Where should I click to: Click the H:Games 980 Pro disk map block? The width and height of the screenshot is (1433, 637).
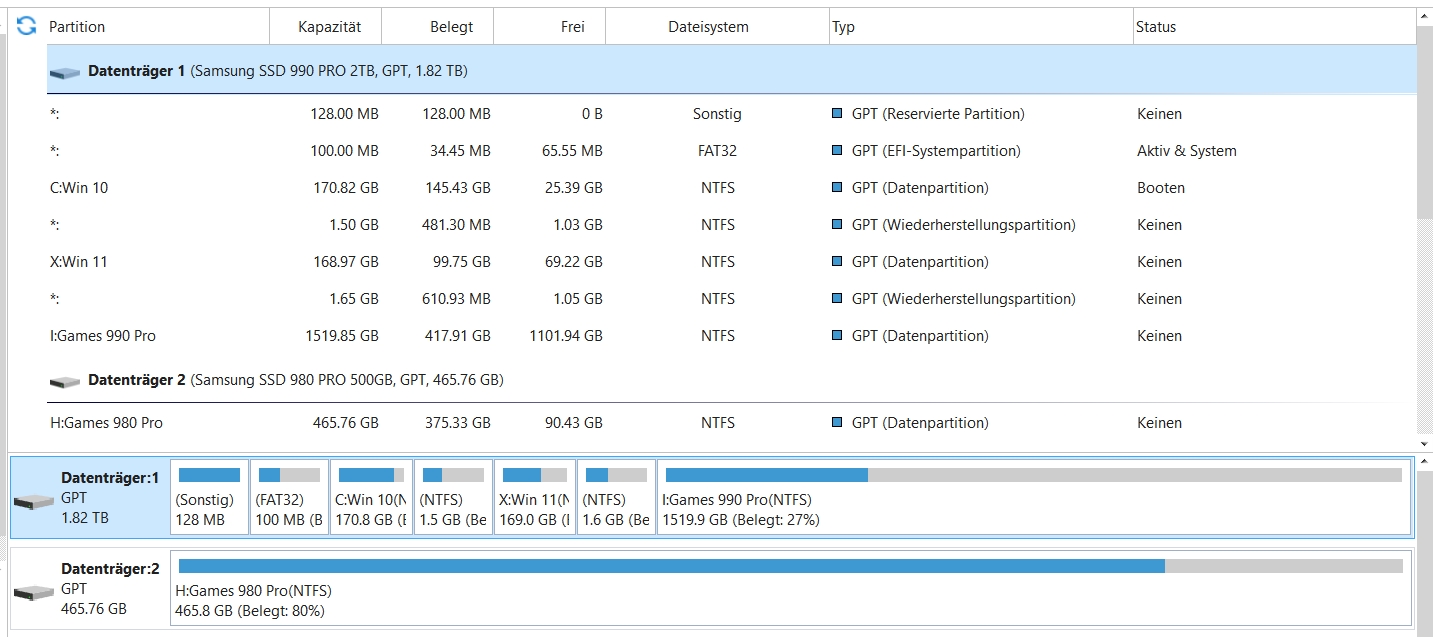(791, 589)
